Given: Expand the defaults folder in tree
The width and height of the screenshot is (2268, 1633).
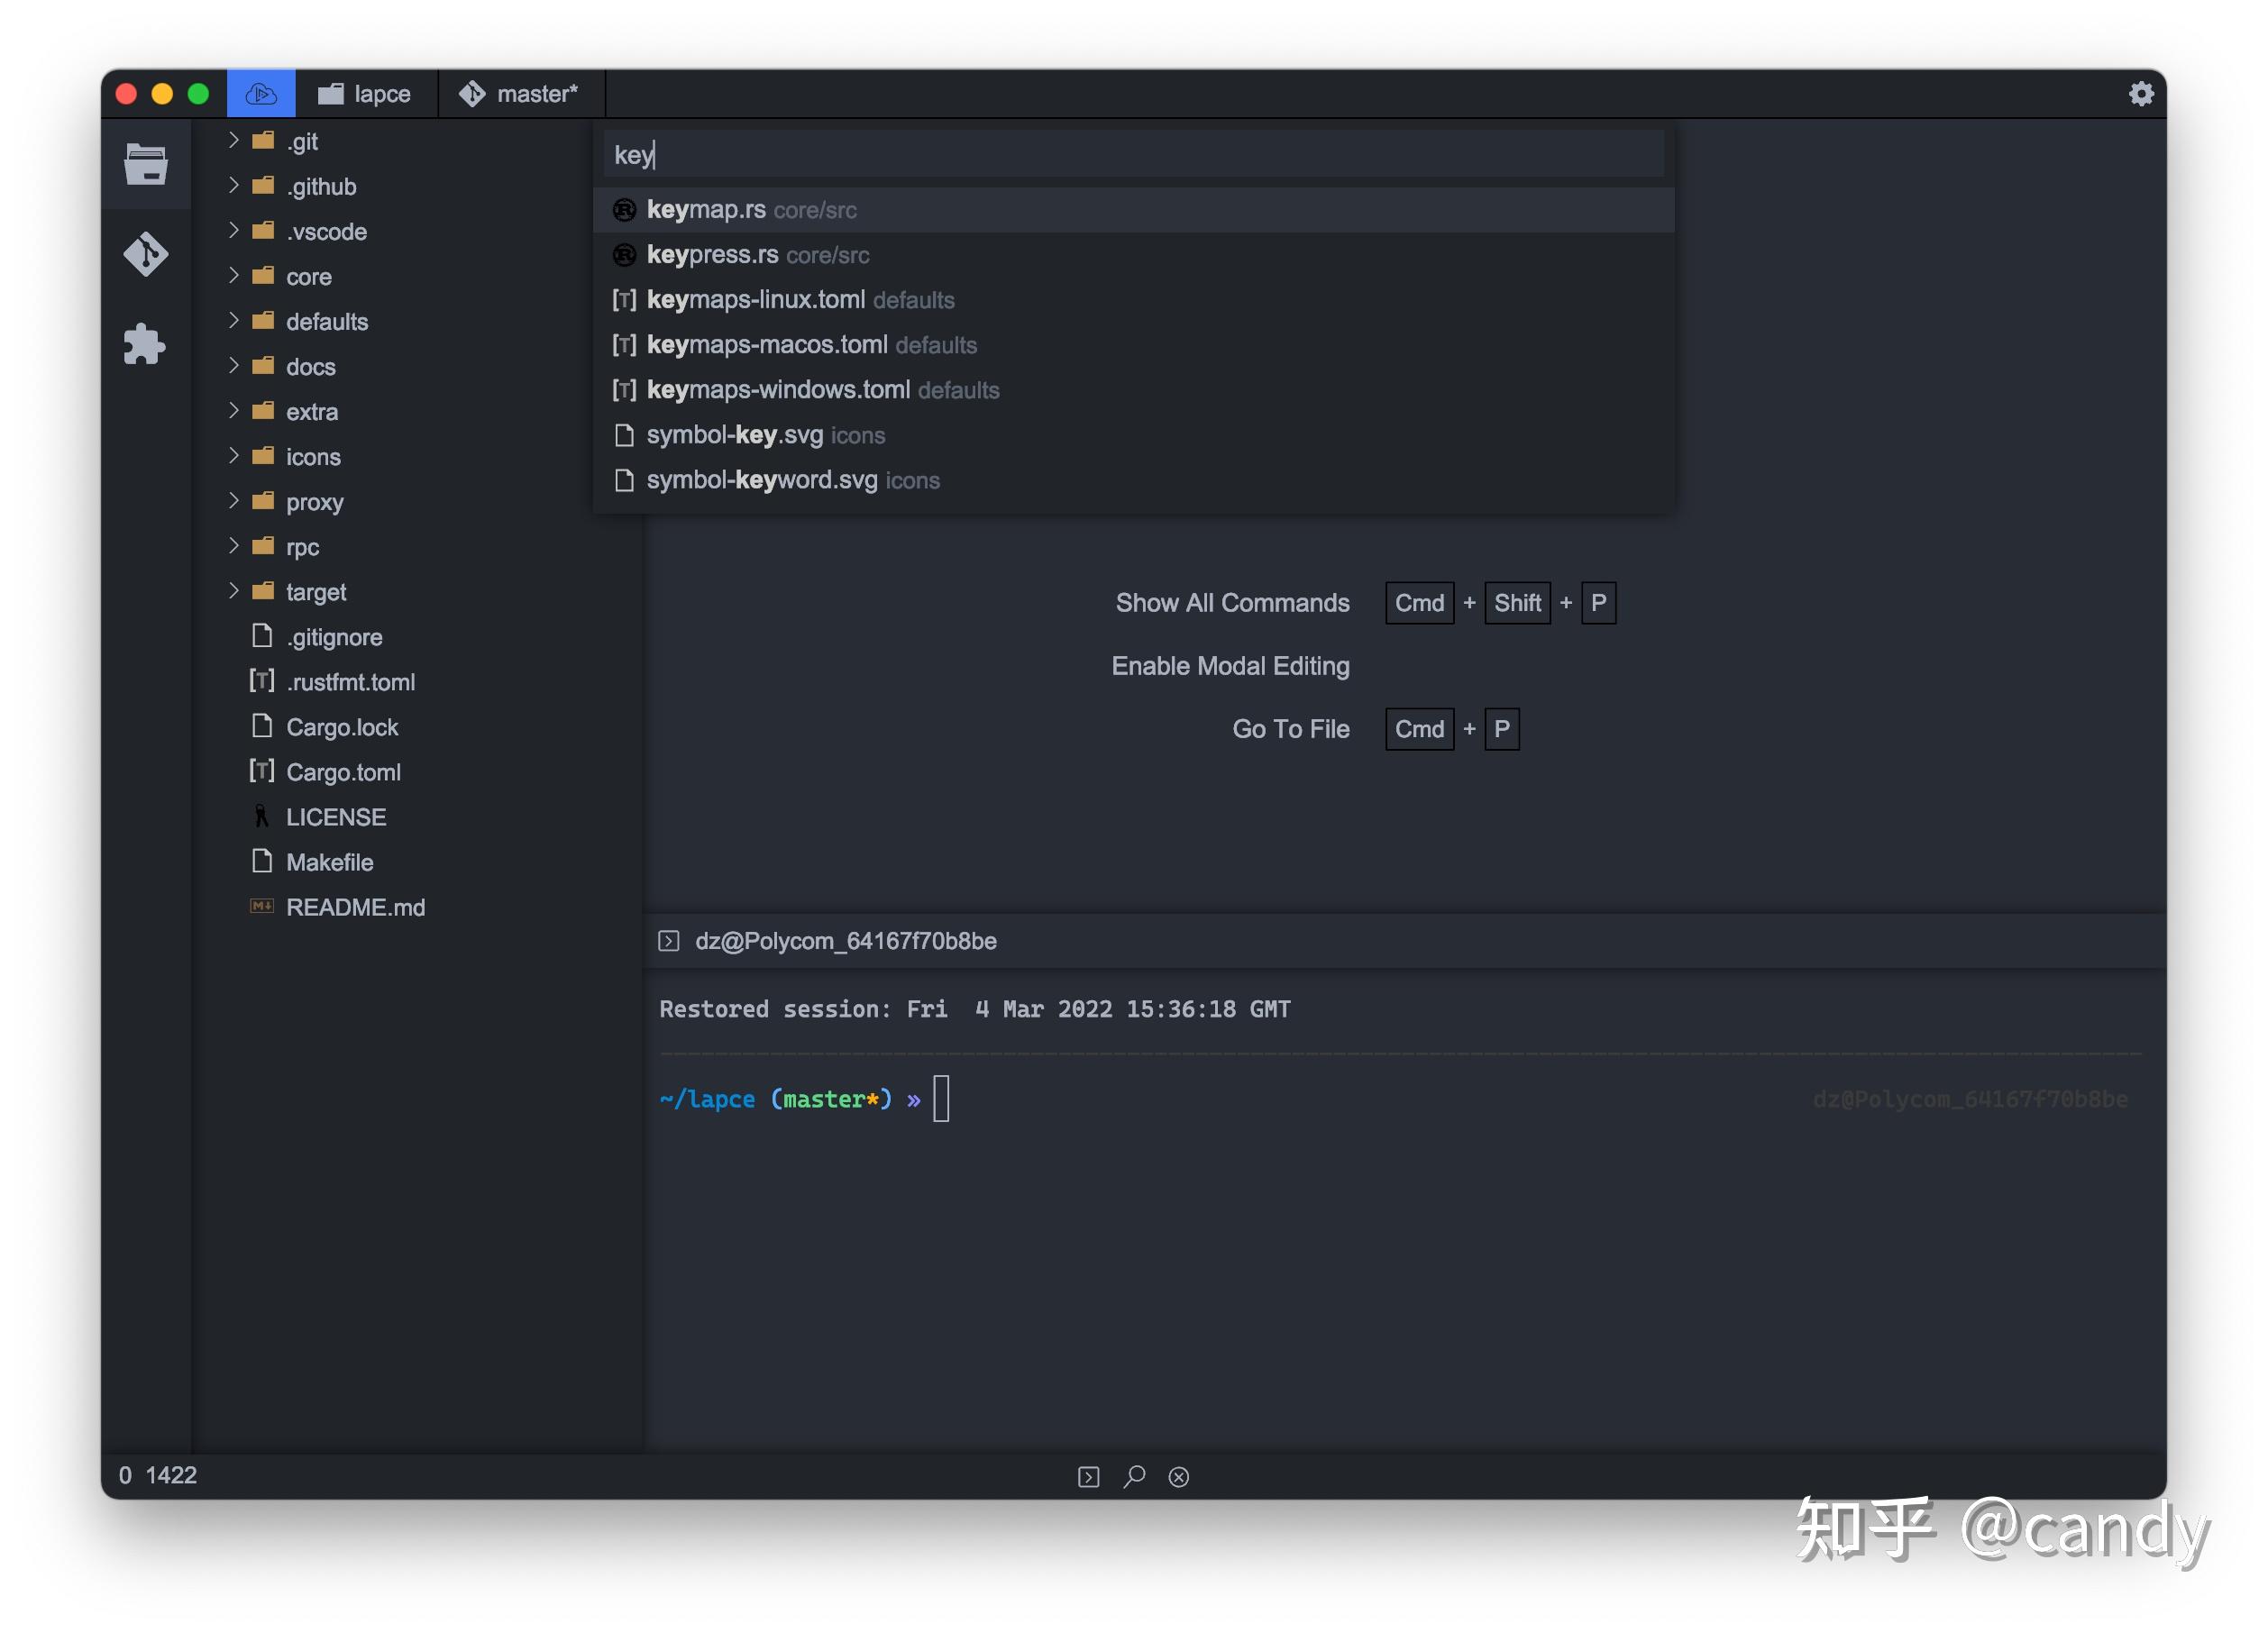Looking at the screenshot, I should coord(326,322).
